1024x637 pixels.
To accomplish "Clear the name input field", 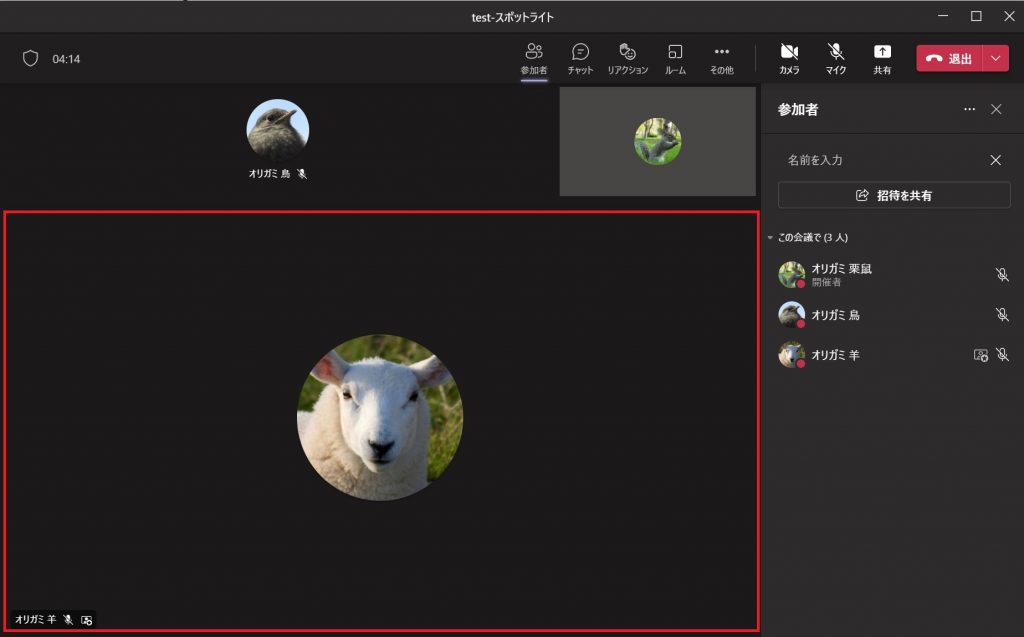I will click(995, 160).
